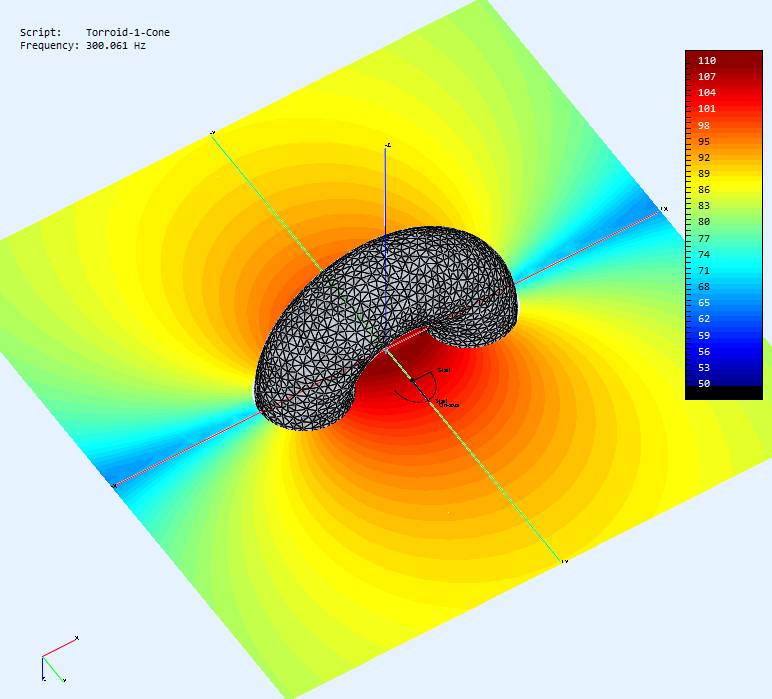
Task: Click the 107 value on the color scale
Action: 707,76
